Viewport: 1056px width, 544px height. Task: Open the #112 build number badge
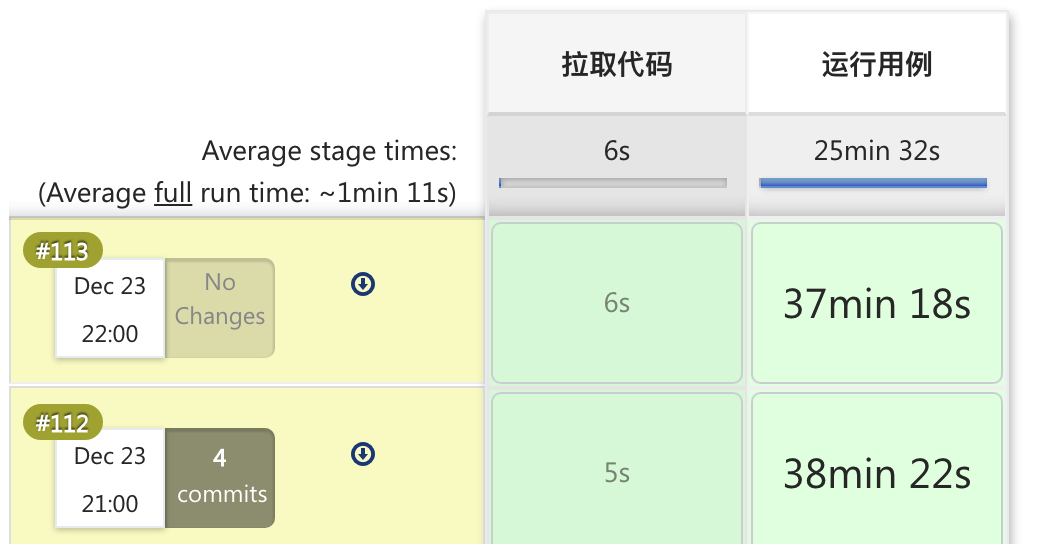[63, 423]
